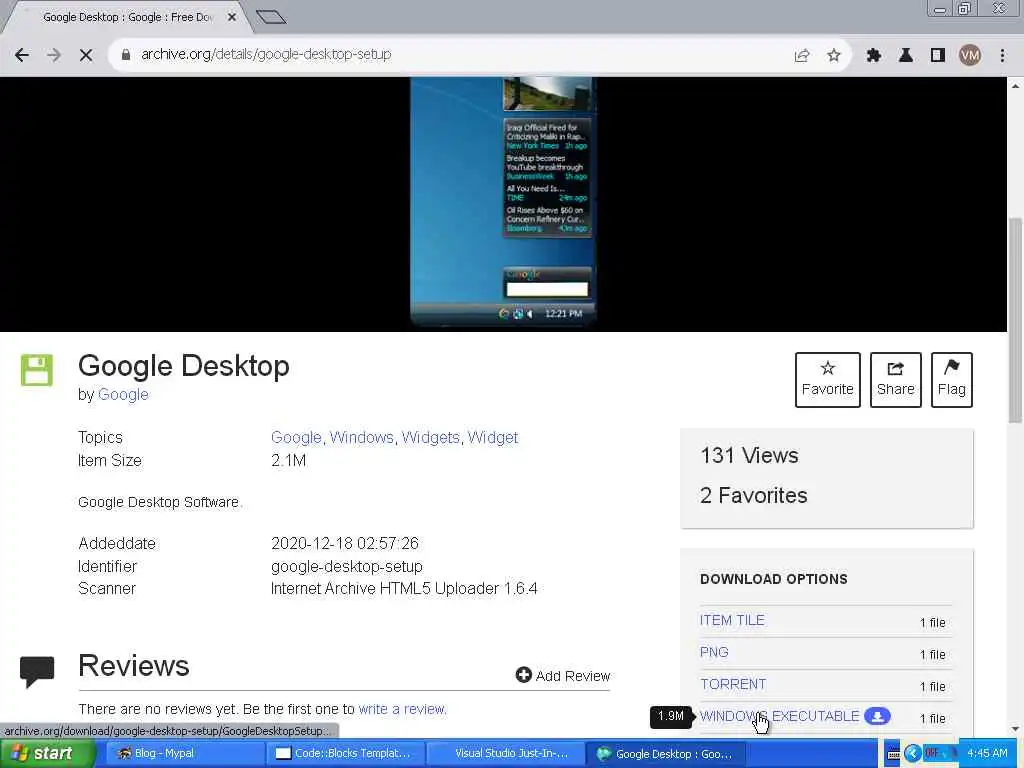Switch to Code::Blocks Template taskbar window
Viewport: 1024px width, 768px height.
pos(344,754)
